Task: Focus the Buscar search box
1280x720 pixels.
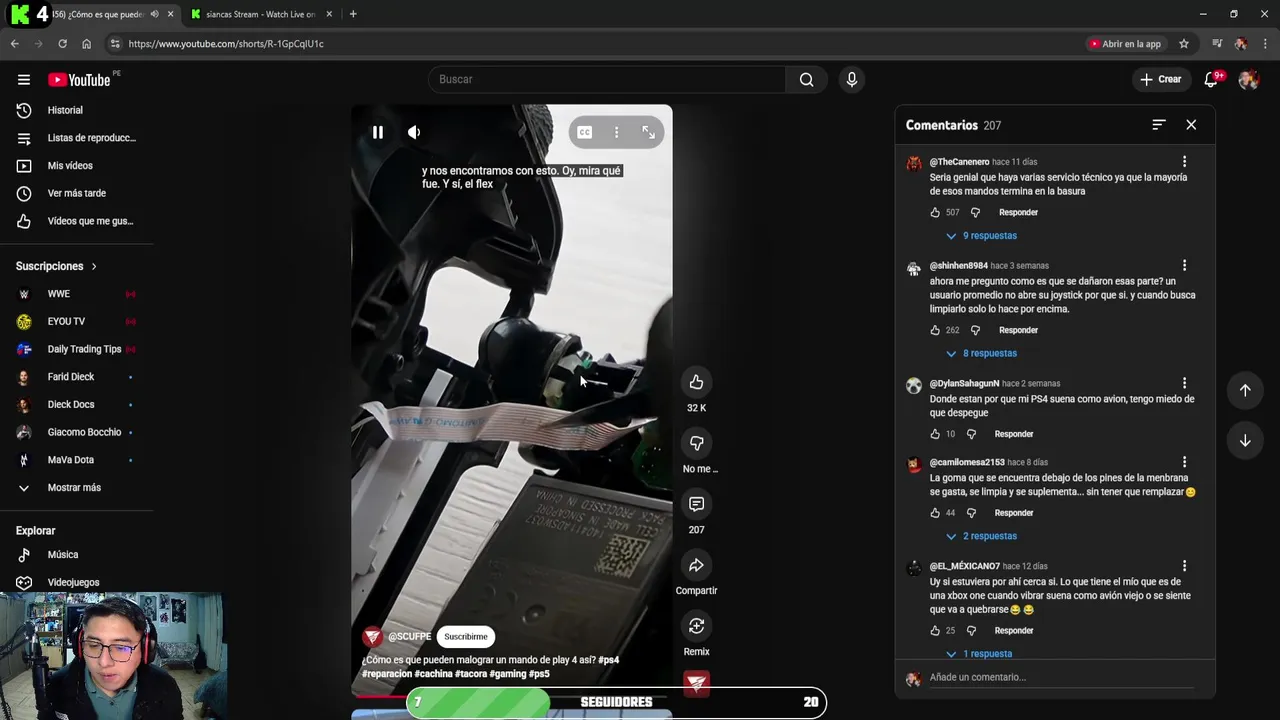Action: click(x=607, y=80)
